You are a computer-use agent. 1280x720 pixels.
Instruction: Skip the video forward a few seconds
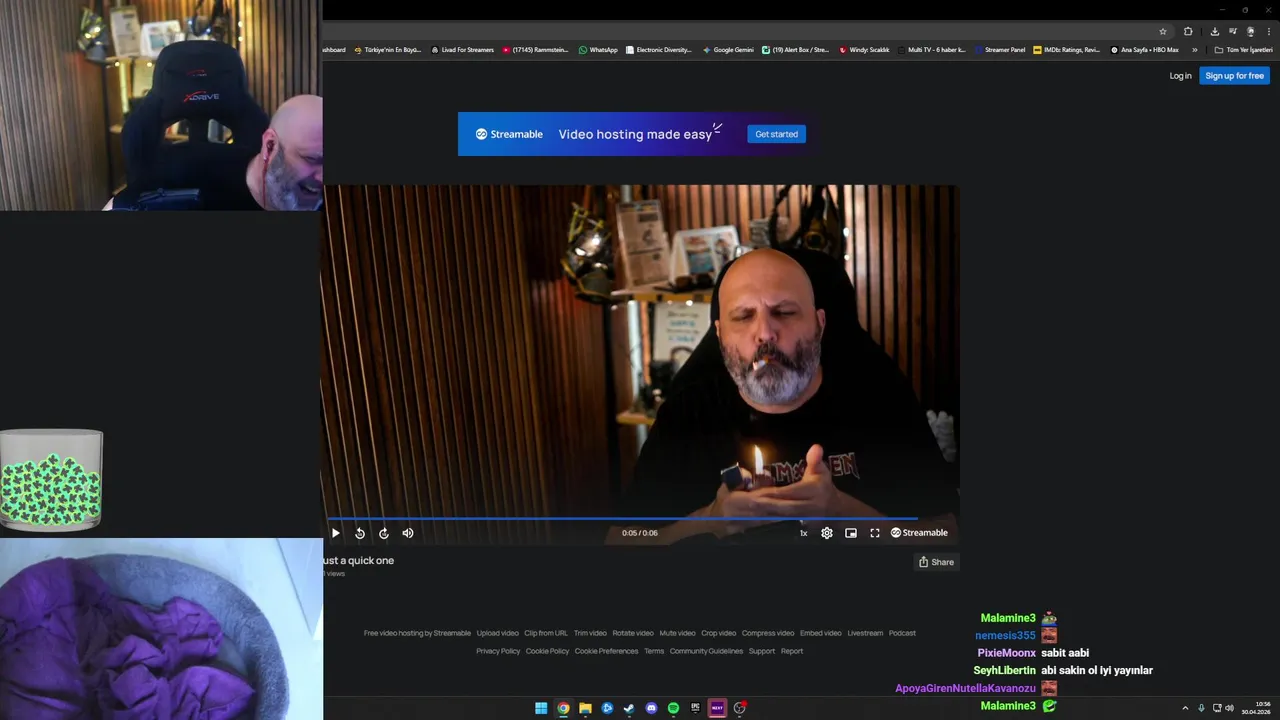[x=384, y=533]
